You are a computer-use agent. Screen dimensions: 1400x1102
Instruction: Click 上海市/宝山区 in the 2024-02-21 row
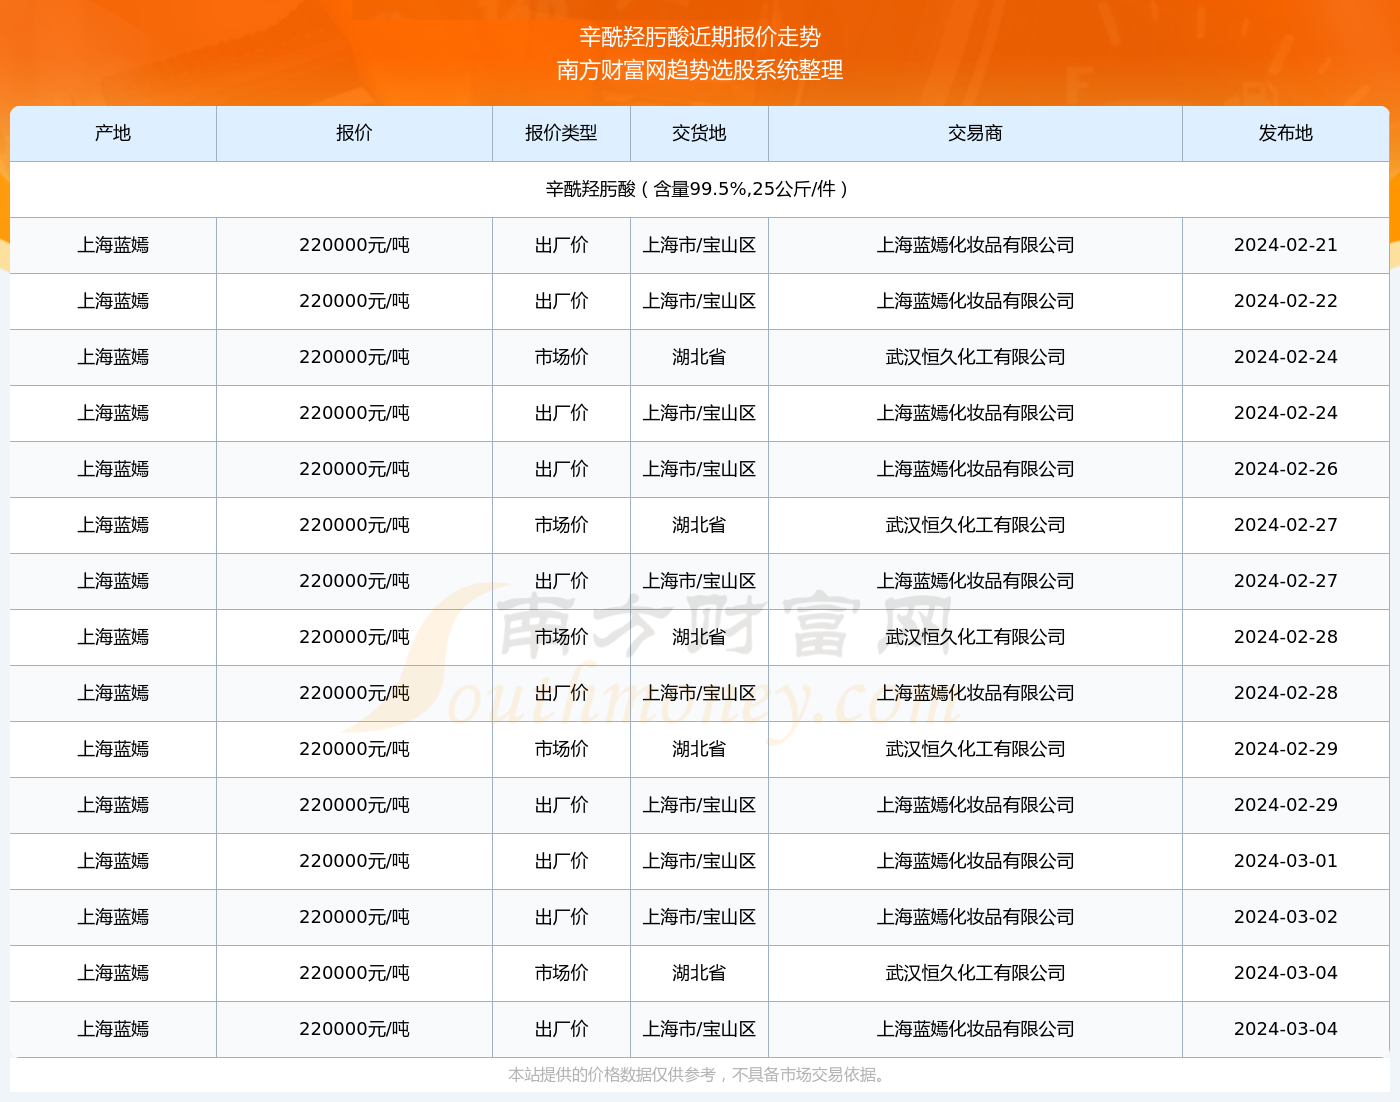tap(699, 245)
